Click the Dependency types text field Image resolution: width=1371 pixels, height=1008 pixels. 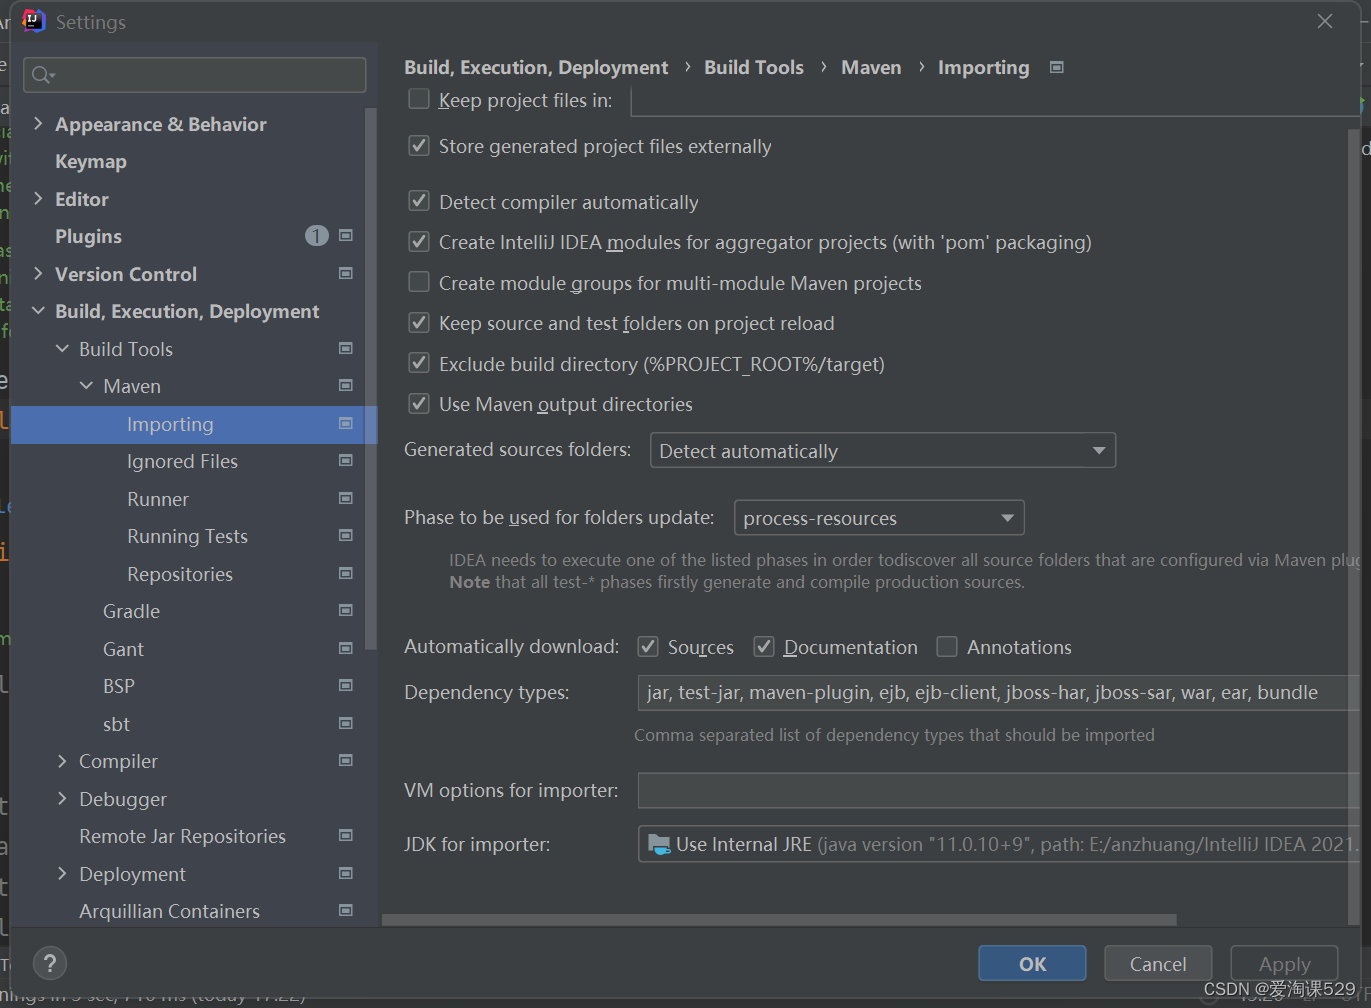pos(998,692)
